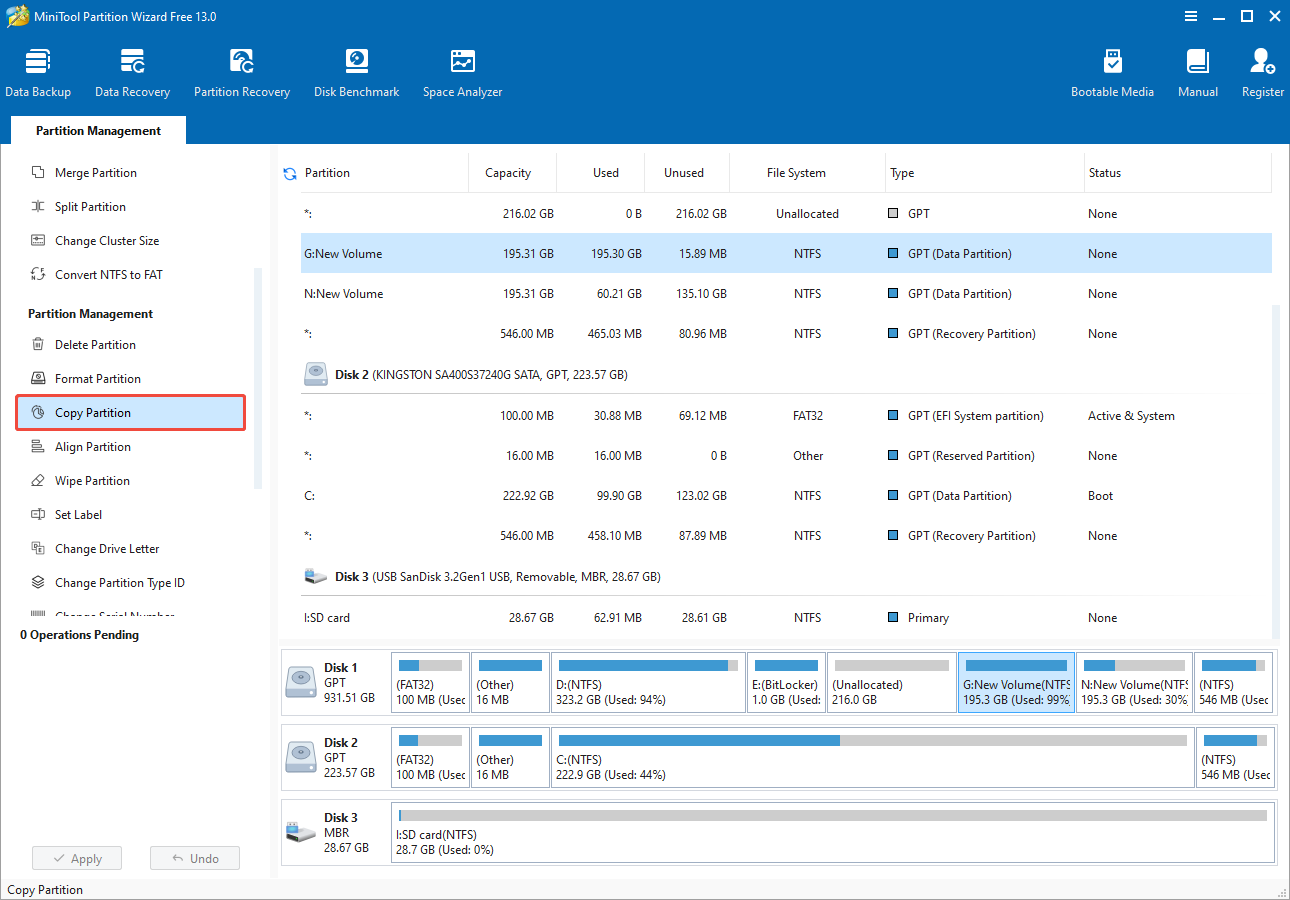This screenshot has height=900, width=1290.
Task: Apply pending operations
Action: 76,857
